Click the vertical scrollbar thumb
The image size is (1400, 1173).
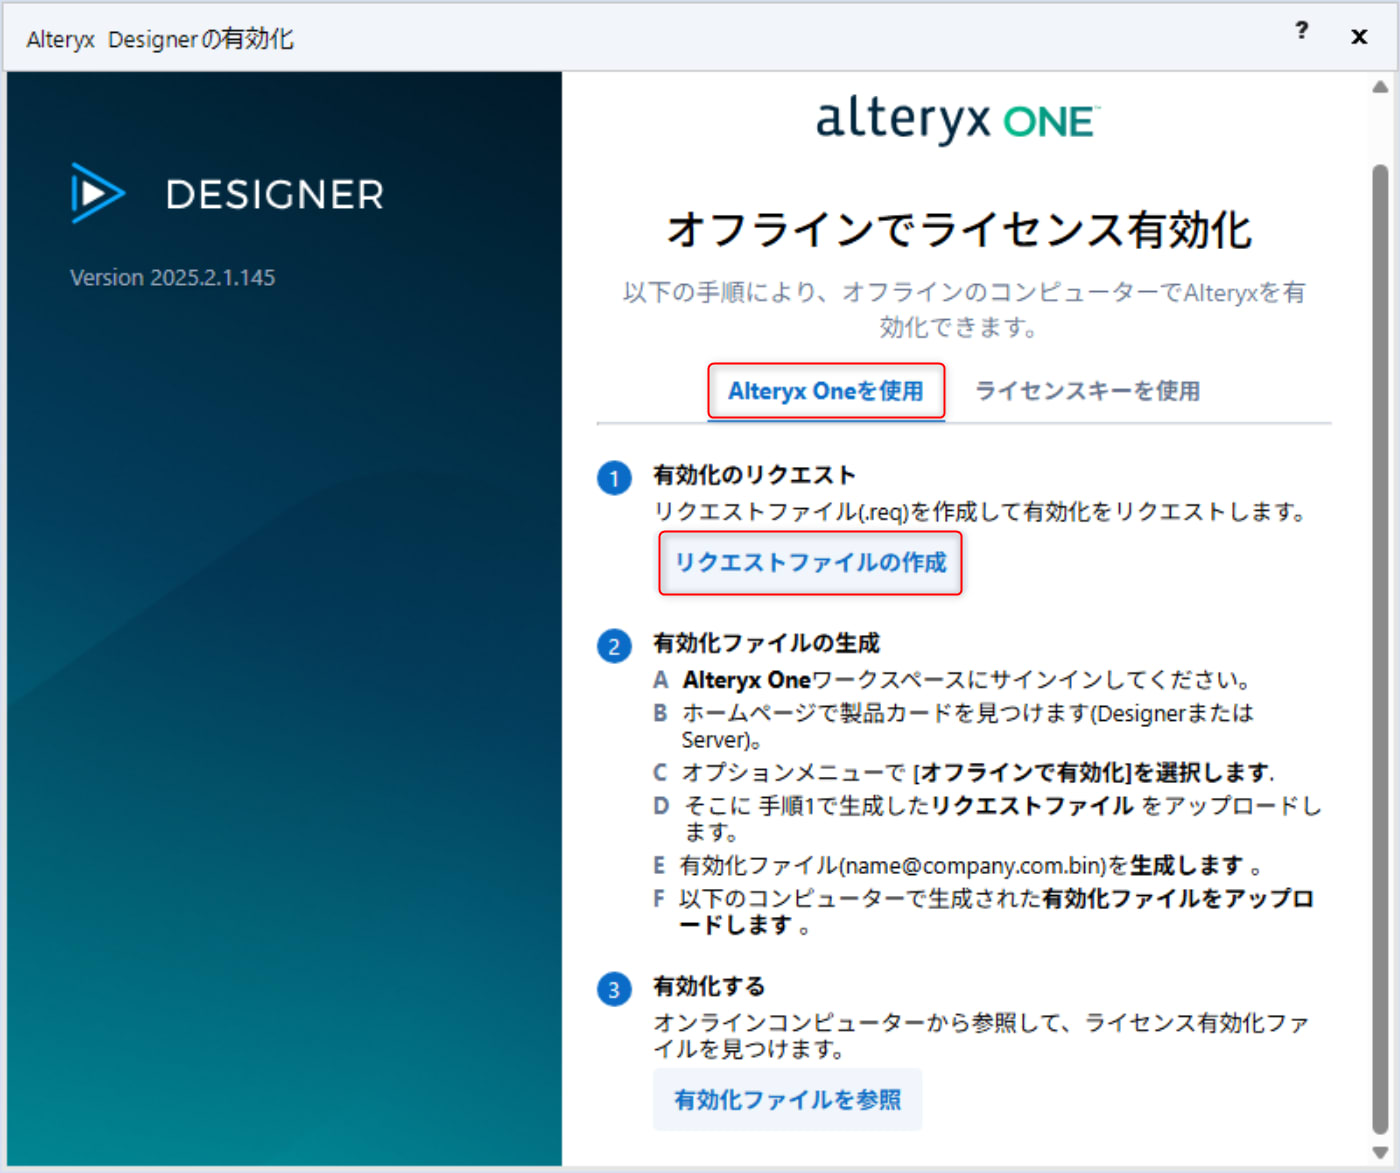pyautogui.click(x=1380, y=650)
